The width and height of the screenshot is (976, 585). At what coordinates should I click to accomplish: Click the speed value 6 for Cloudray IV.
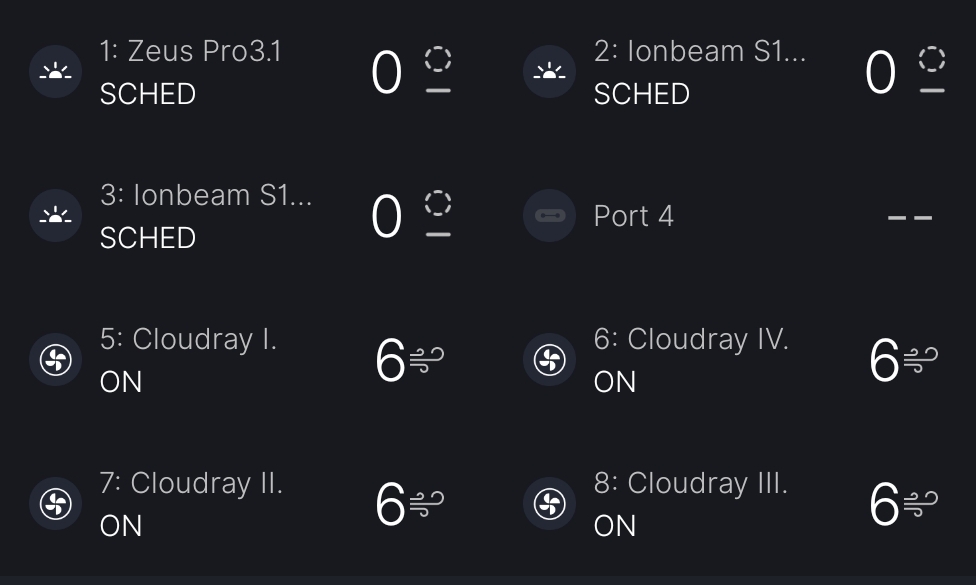pyautogui.click(x=884, y=361)
